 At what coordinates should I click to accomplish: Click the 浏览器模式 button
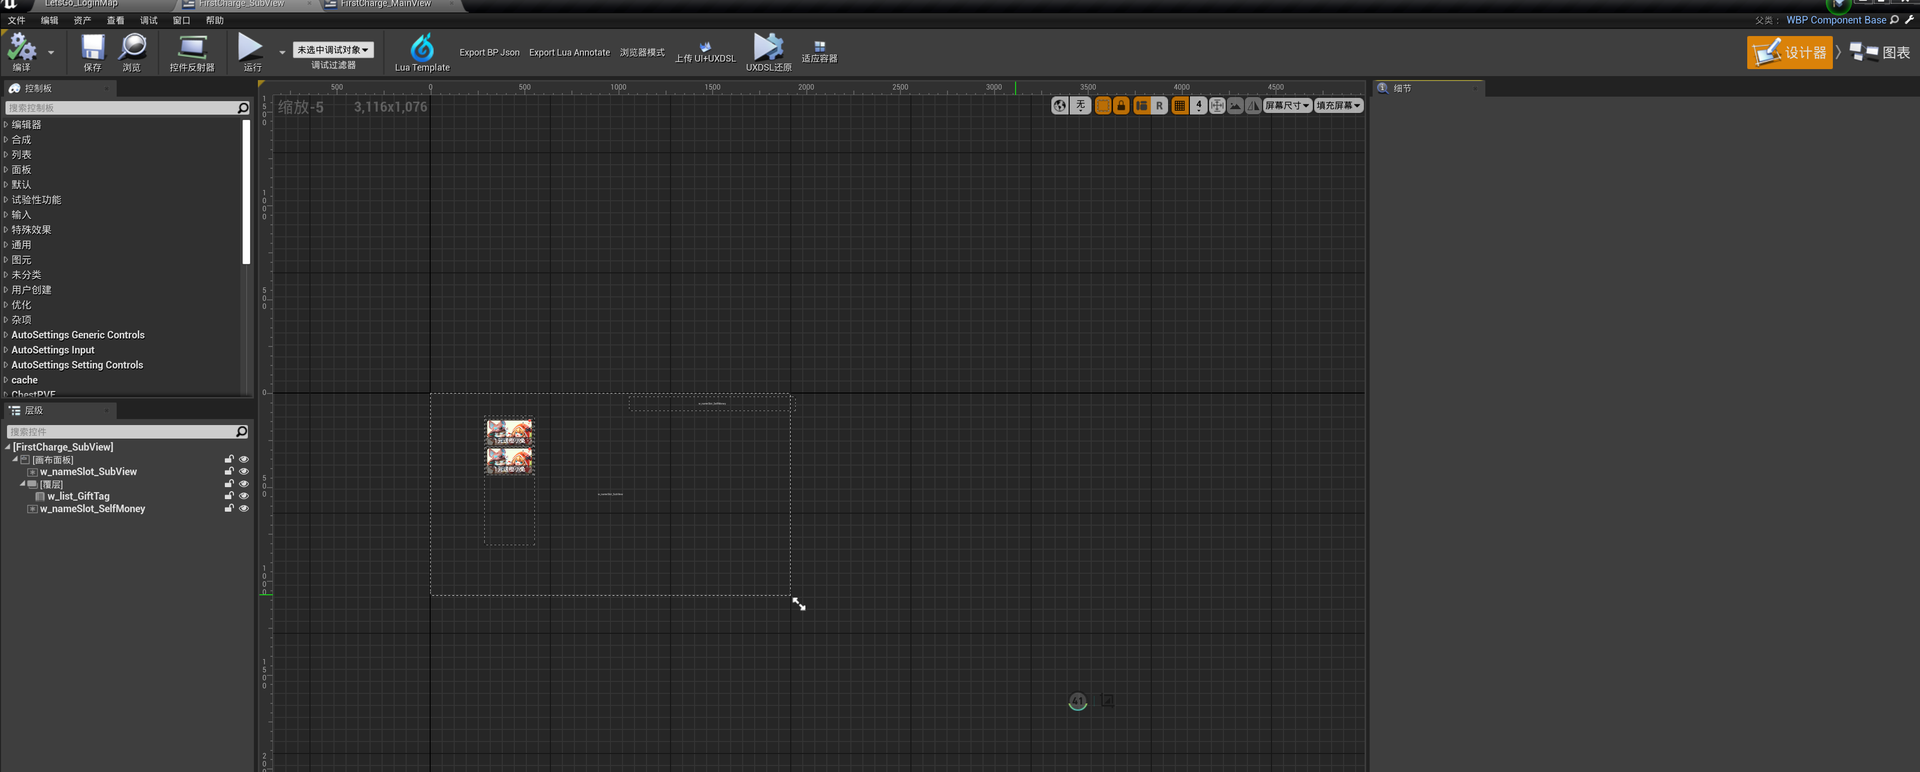(x=642, y=52)
